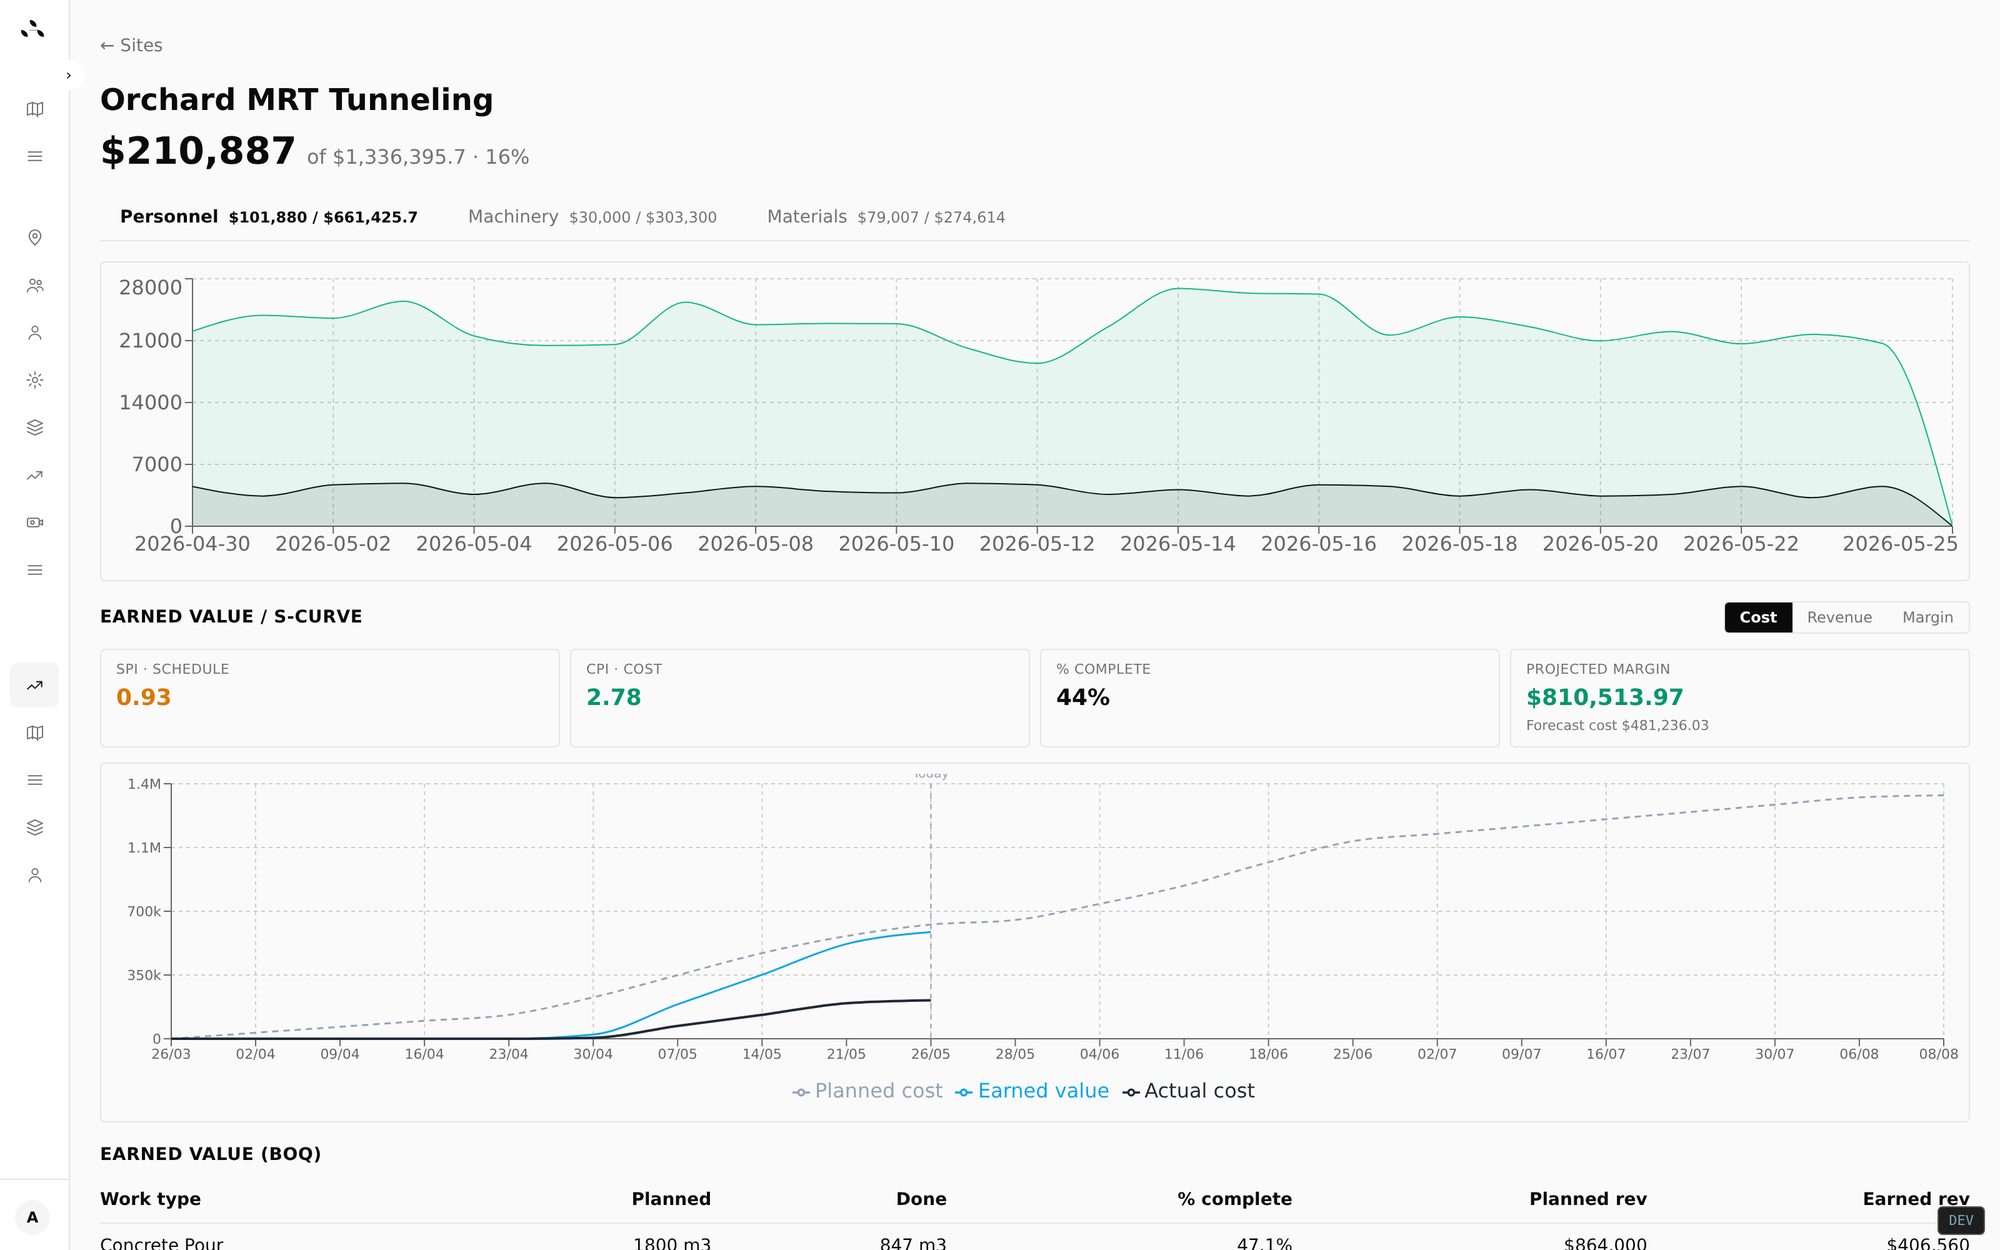Open the map icon below the highlighted trend icon
Viewport: 2000px width, 1250px height.
coord(35,733)
